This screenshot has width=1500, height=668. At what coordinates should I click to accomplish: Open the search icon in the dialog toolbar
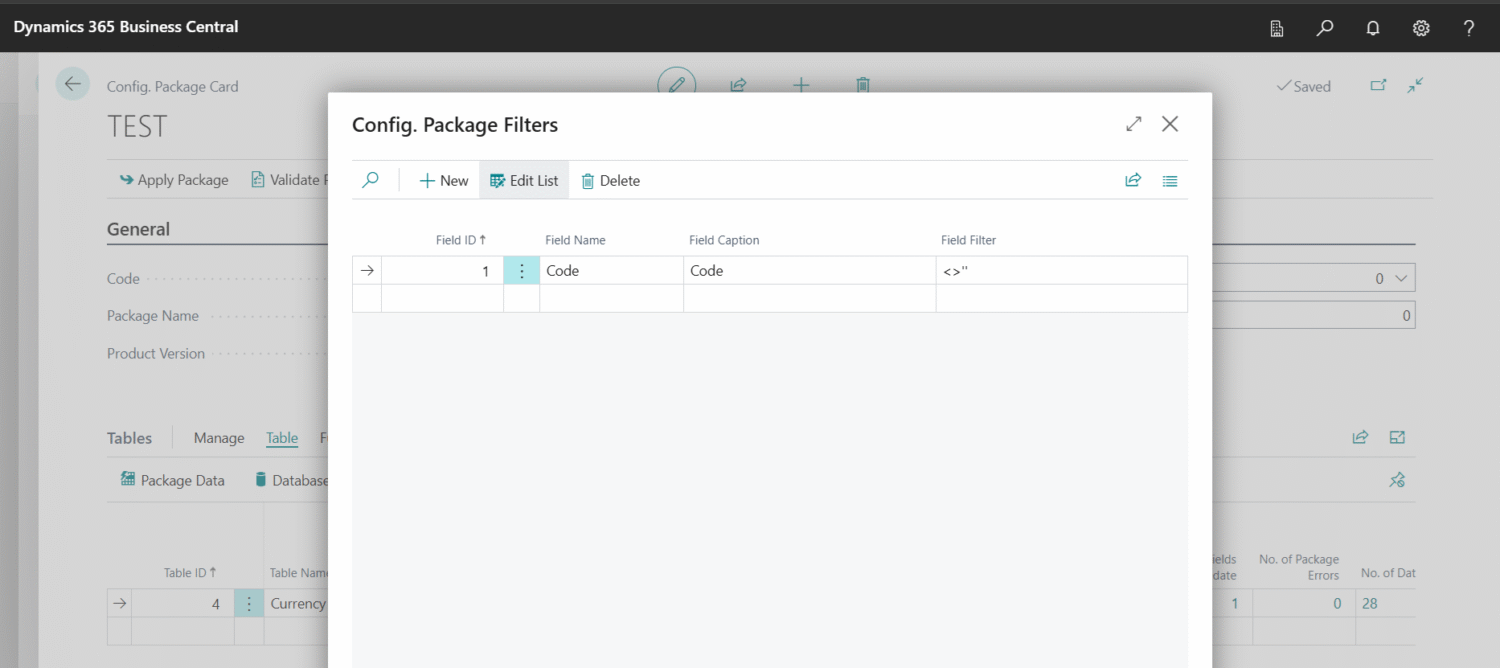click(370, 180)
